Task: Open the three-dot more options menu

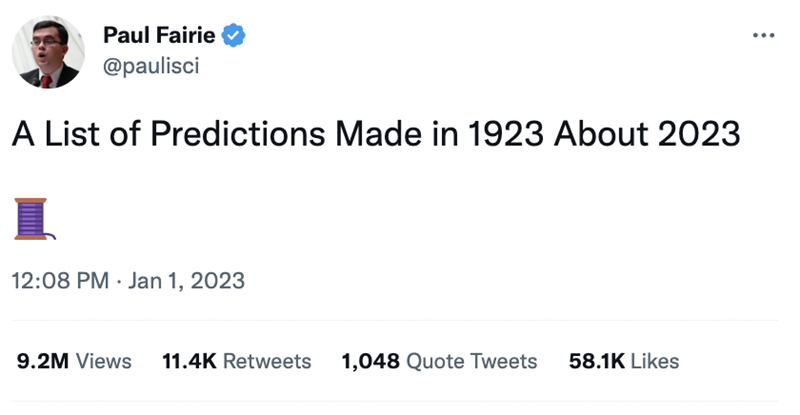Action: click(x=764, y=36)
